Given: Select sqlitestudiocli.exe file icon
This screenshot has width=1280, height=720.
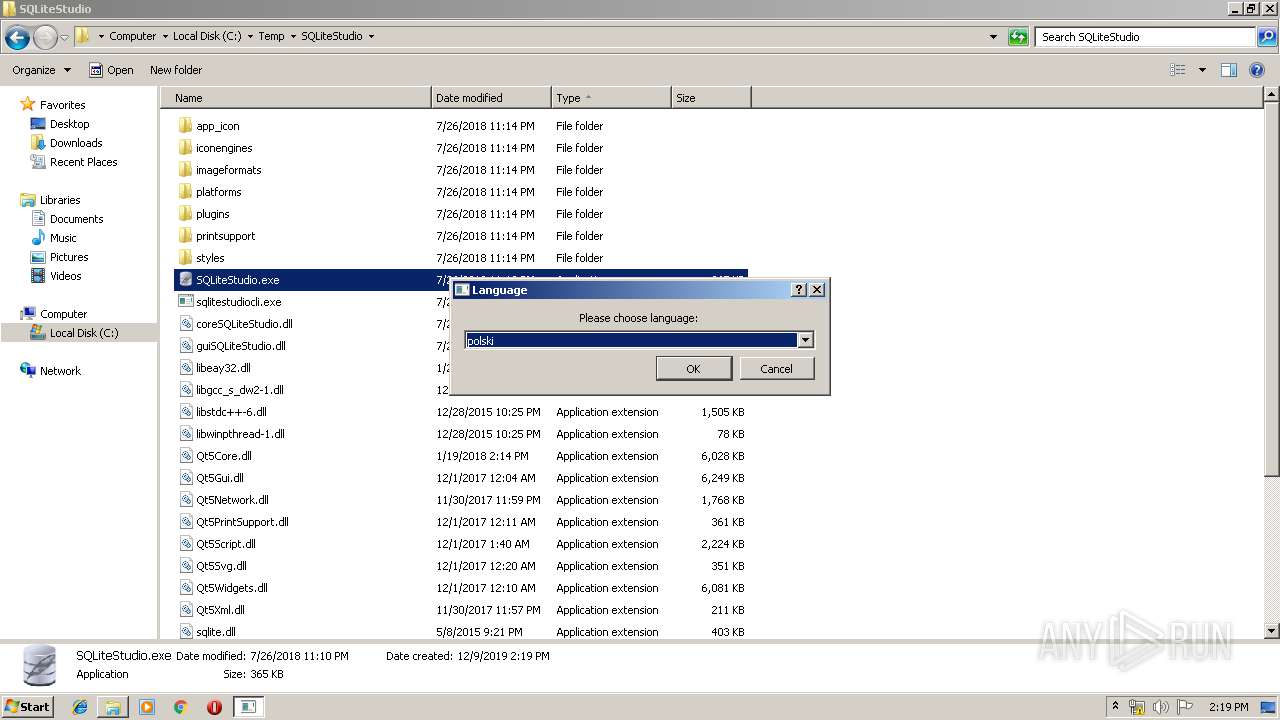Looking at the screenshot, I should tap(185, 302).
